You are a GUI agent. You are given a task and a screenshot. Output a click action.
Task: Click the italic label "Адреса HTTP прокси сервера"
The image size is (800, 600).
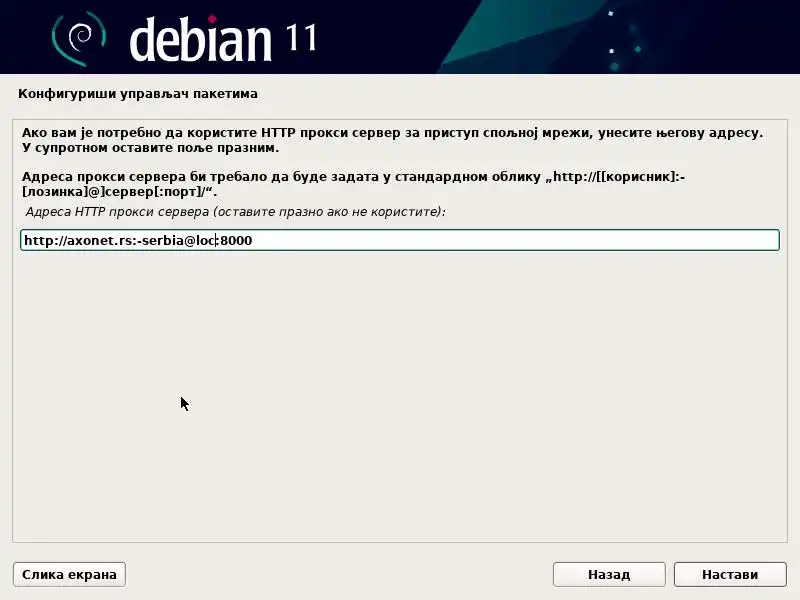pos(117,212)
